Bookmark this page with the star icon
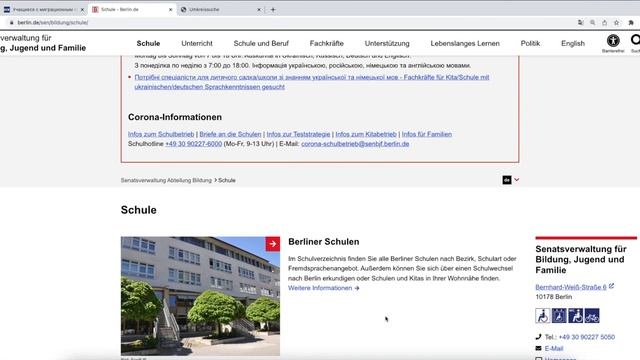Viewport: 640px width, 360px height. coord(617,23)
